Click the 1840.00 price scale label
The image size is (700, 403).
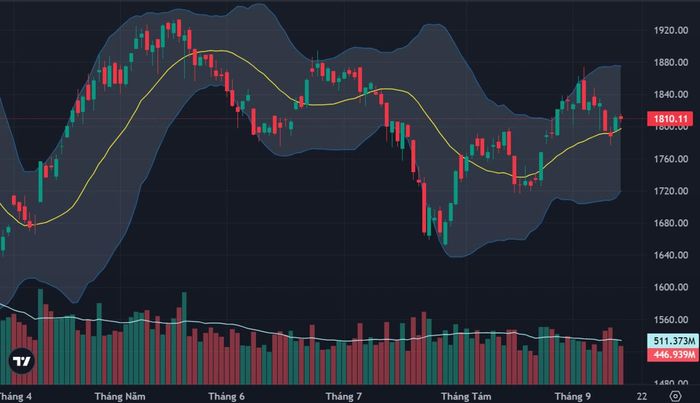(x=671, y=95)
